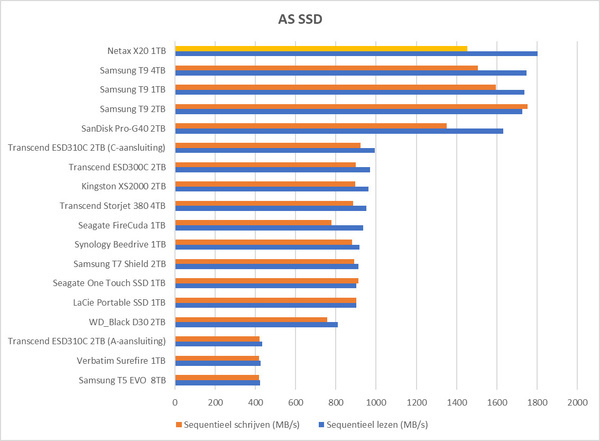Viewport: 600px width, 441px height.
Task: Click the axis value 800
Action: 336,403
